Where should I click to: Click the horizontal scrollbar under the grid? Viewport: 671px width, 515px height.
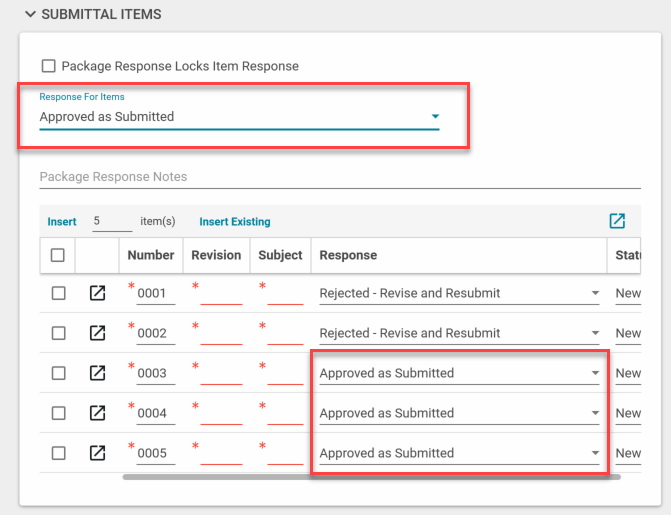coord(370,477)
